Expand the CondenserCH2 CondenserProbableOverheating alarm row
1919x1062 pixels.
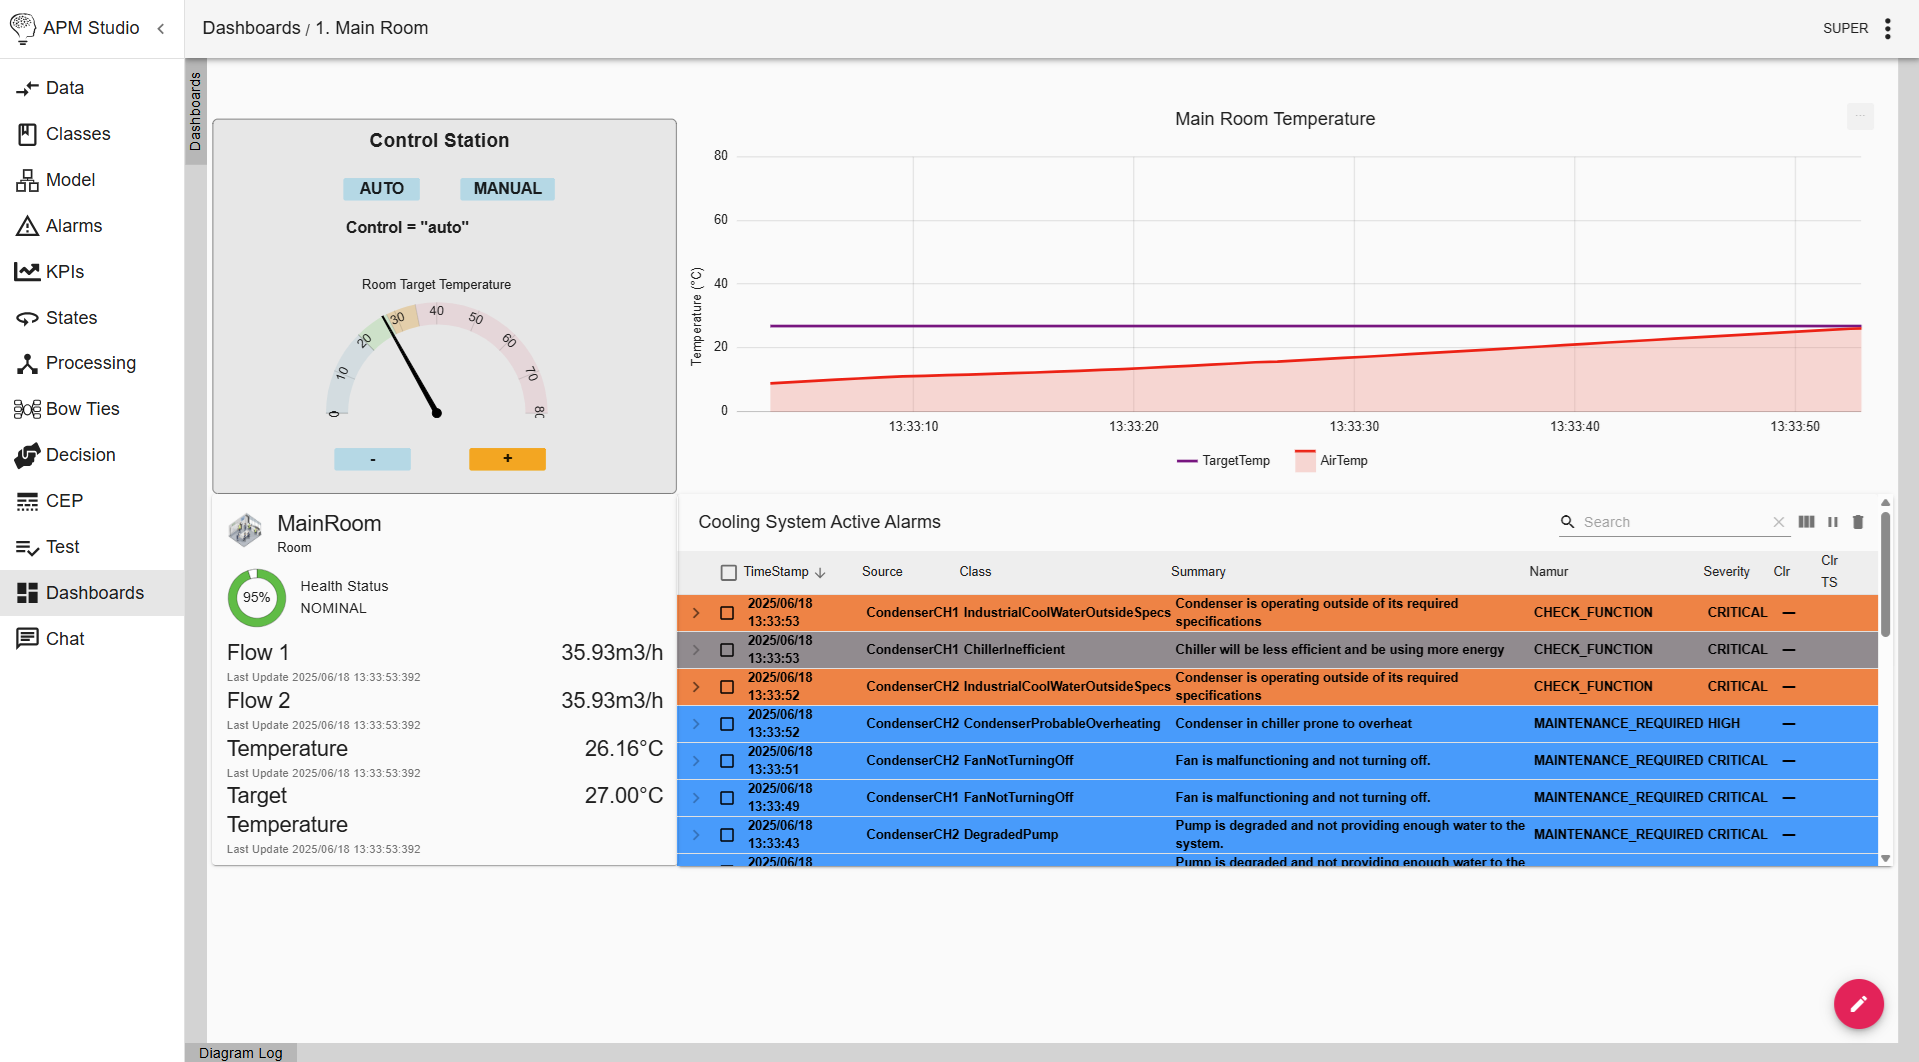[696, 724]
